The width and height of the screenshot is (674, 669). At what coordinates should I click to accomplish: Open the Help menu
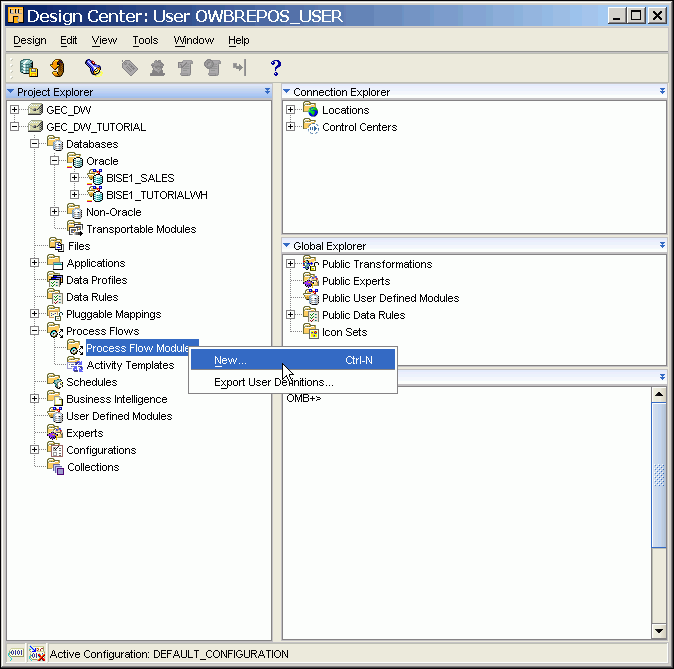pyautogui.click(x=239, y=40)
